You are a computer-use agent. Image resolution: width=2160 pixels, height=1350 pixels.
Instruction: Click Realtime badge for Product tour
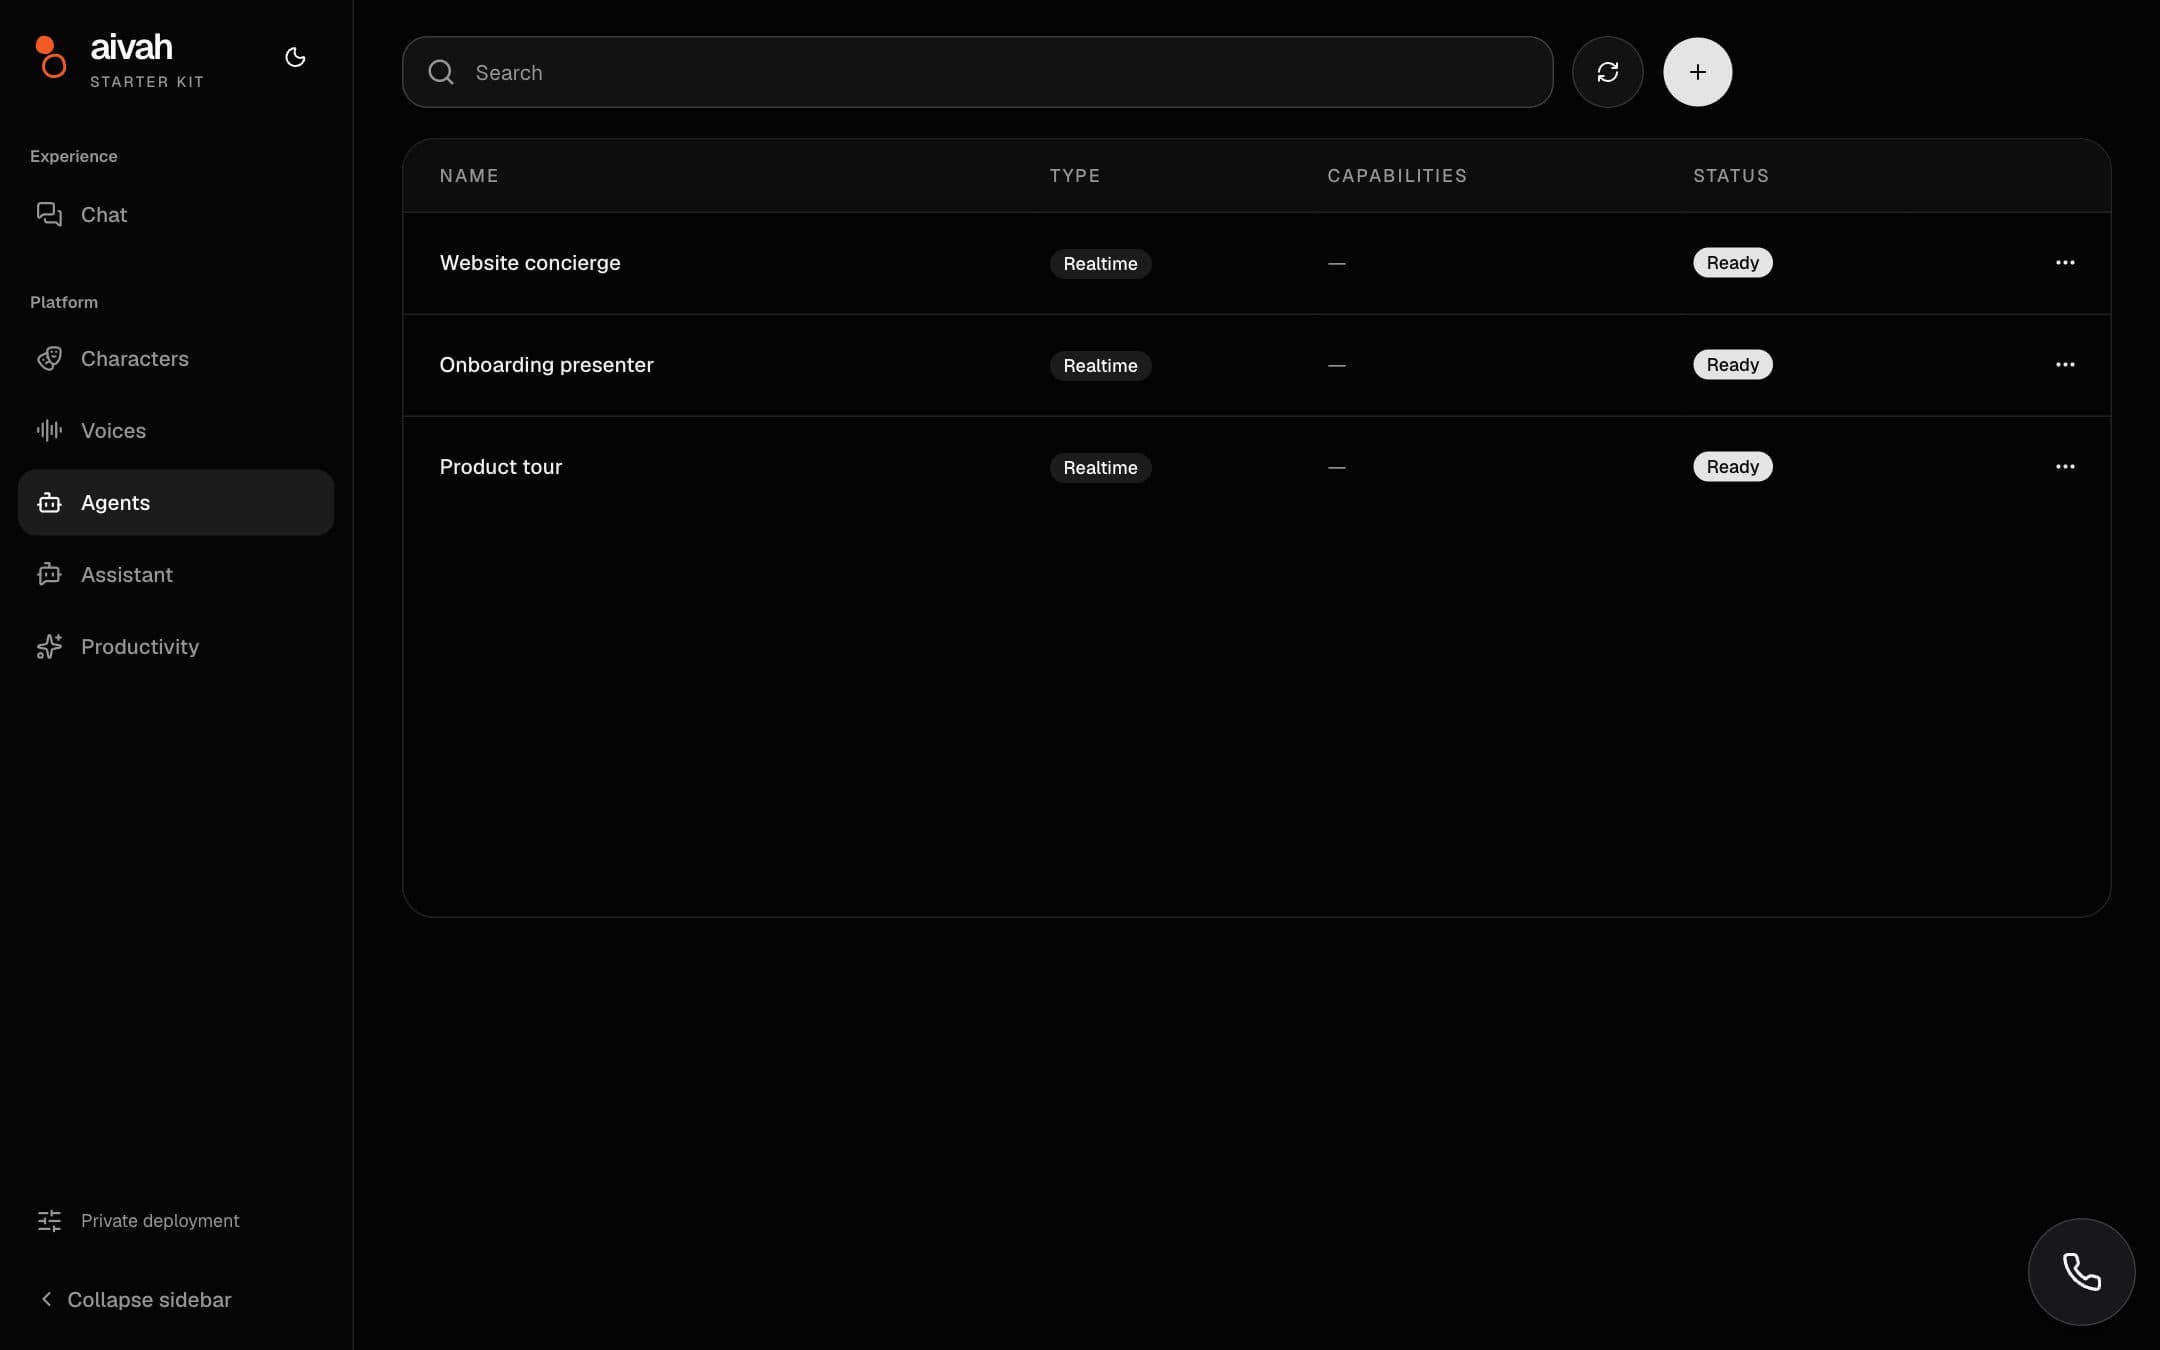click(x=1100, y=467)
